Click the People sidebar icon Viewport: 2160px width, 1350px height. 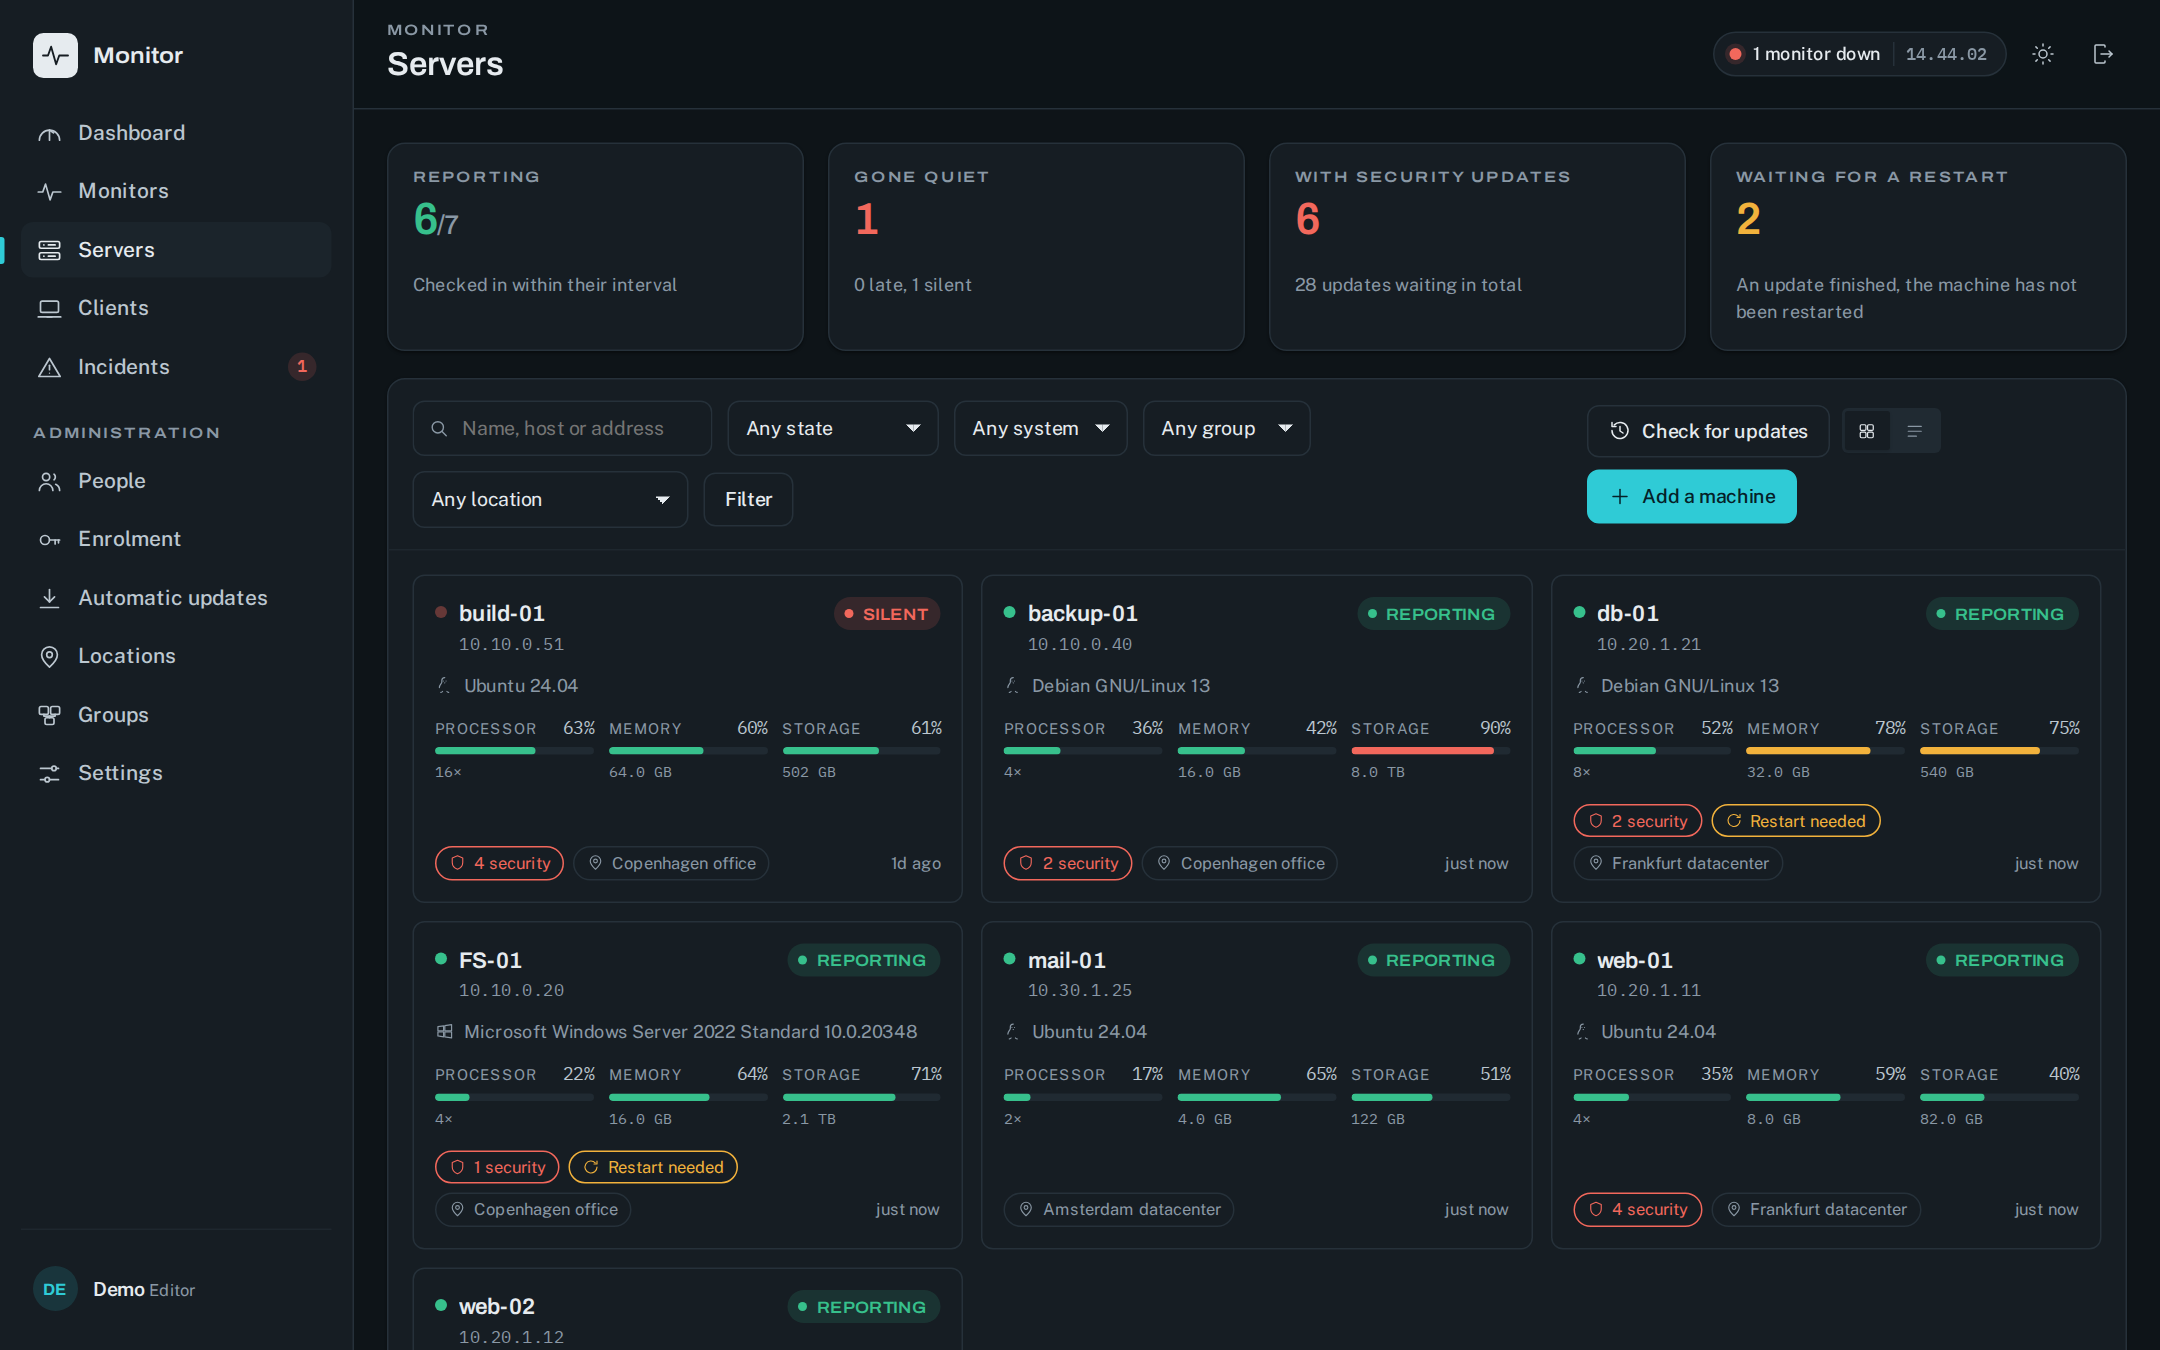pos(49,482)
